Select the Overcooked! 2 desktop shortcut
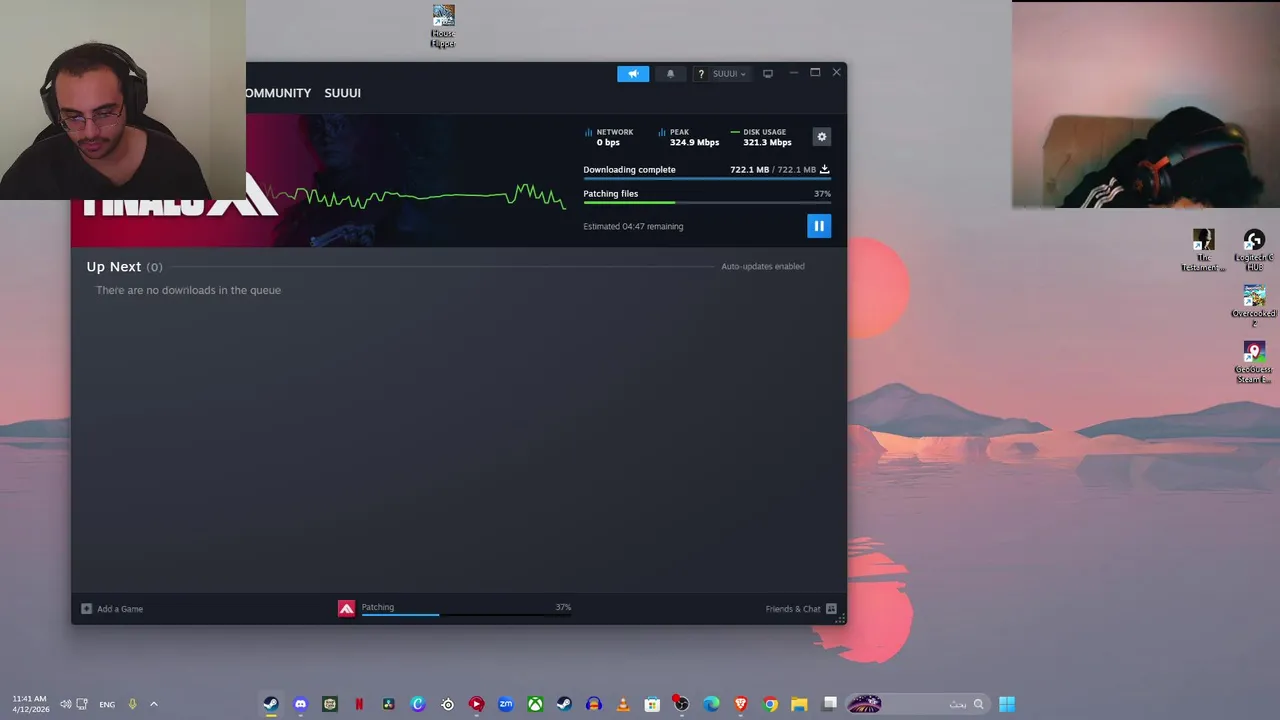 pos(1254,307)
